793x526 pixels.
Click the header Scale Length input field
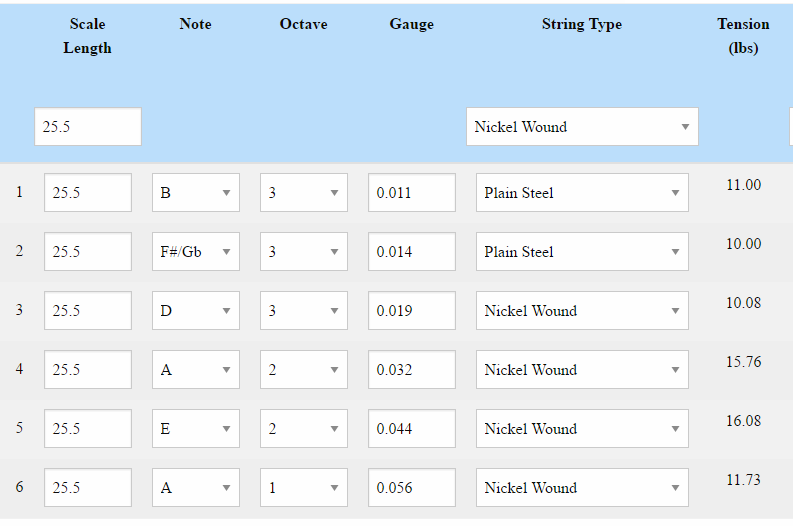pos(88,127)
